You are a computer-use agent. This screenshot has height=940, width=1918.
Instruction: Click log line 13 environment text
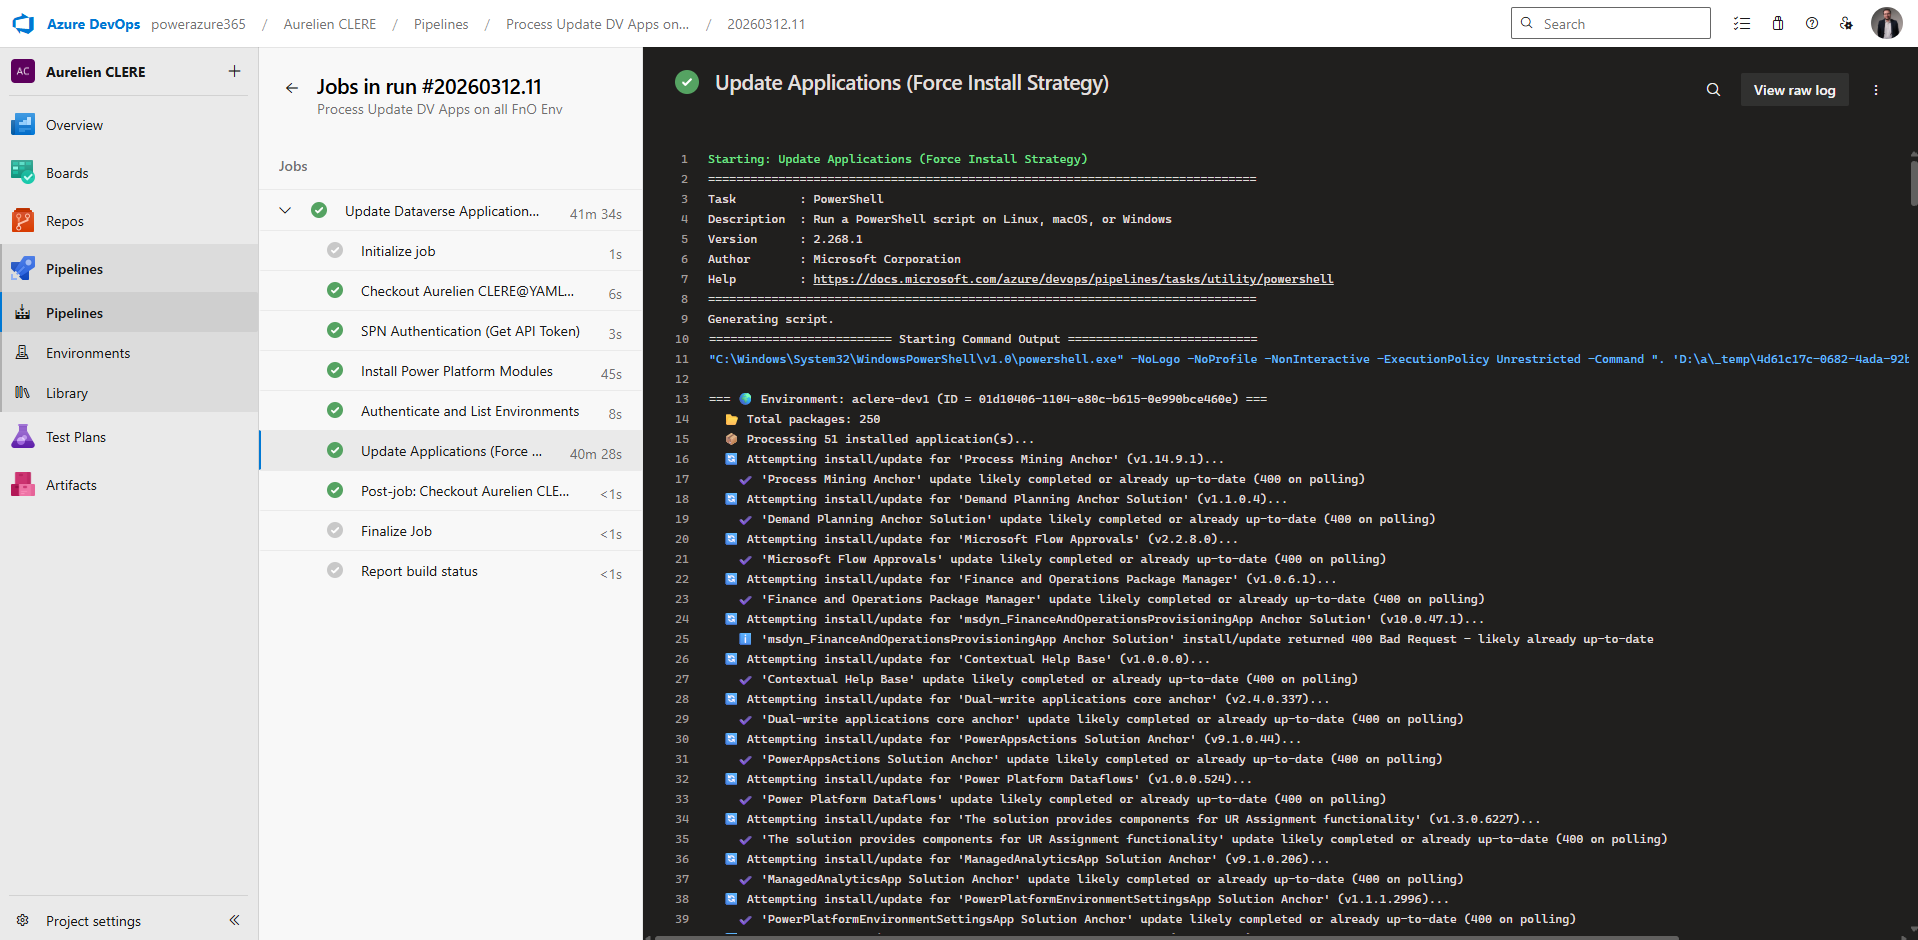(988, 399)
